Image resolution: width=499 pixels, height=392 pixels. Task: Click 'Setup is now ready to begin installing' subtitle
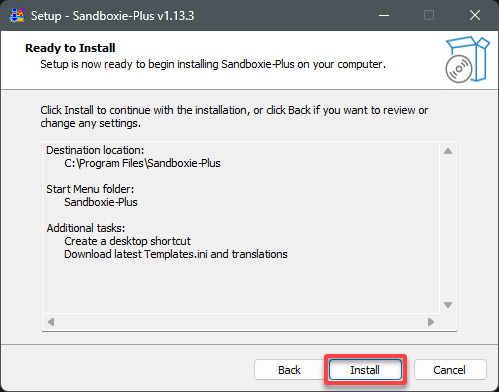213,64
